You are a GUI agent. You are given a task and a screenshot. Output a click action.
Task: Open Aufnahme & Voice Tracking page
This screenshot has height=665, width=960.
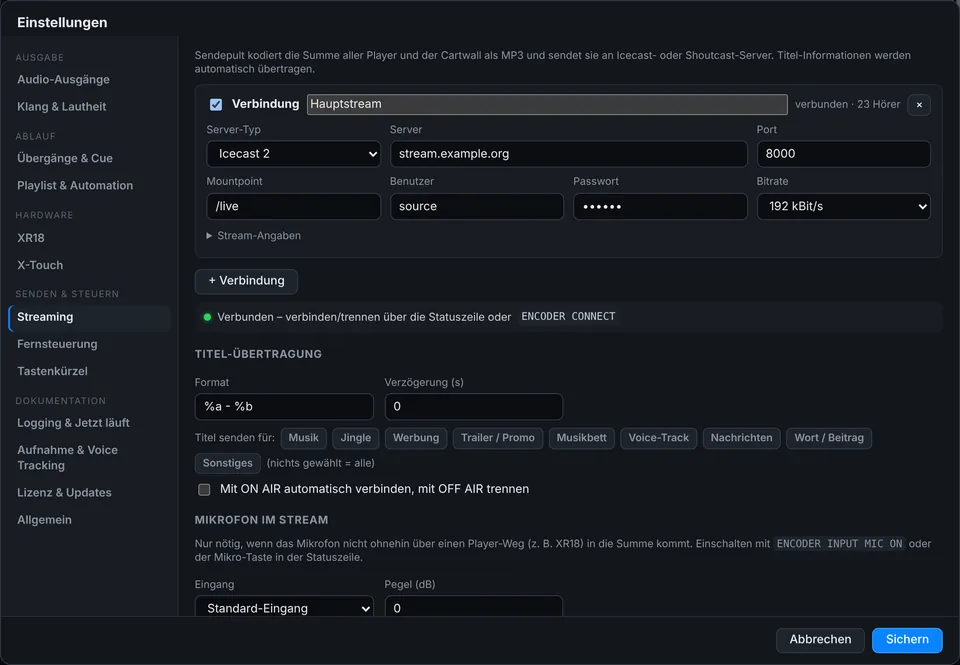[x=89, y=458]
